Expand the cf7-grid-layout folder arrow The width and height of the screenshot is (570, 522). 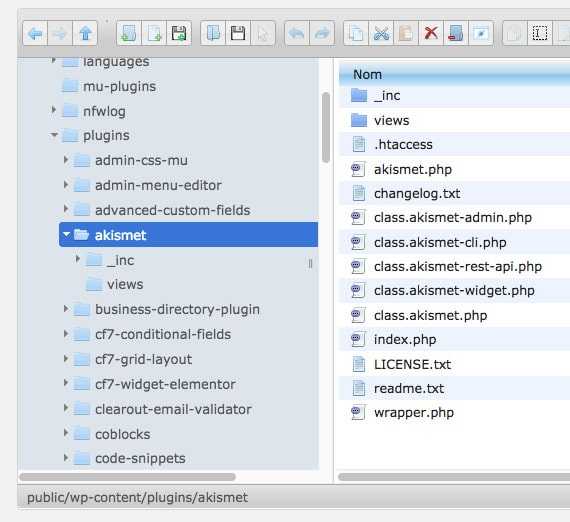(x=66, y=358)
